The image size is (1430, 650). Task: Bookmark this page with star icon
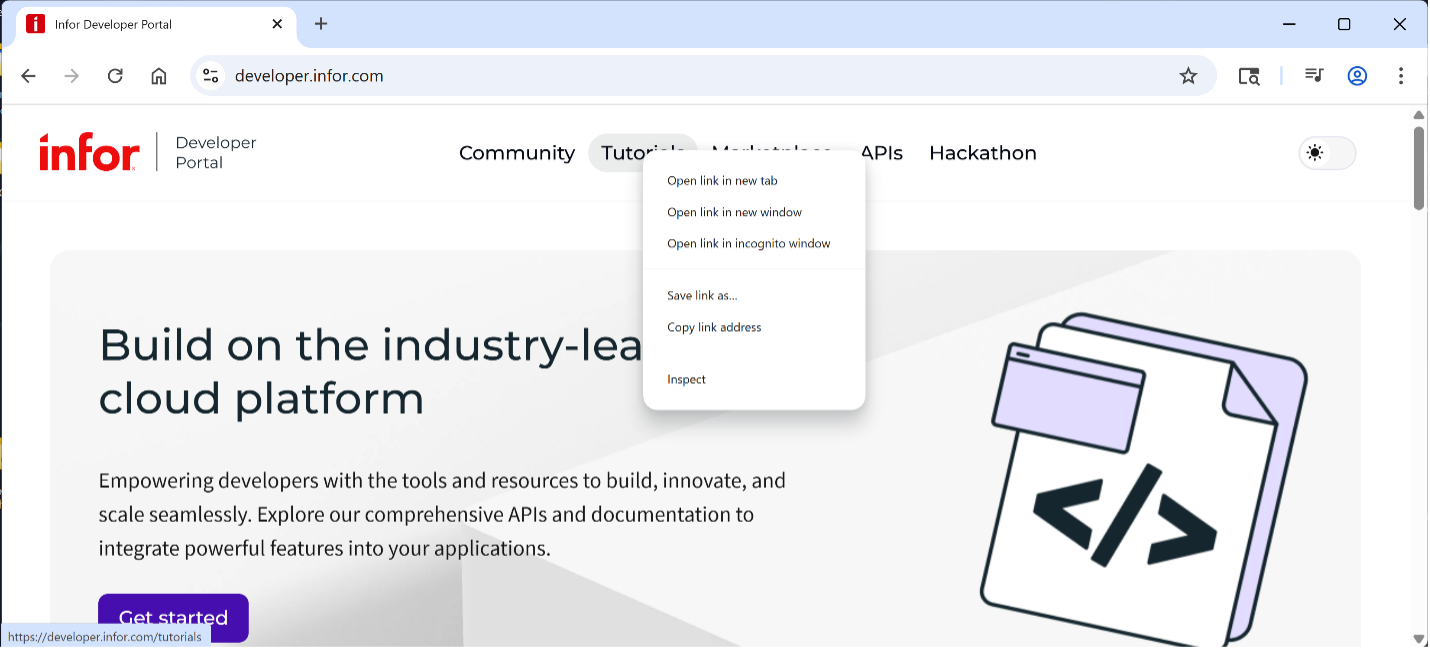1188,76
